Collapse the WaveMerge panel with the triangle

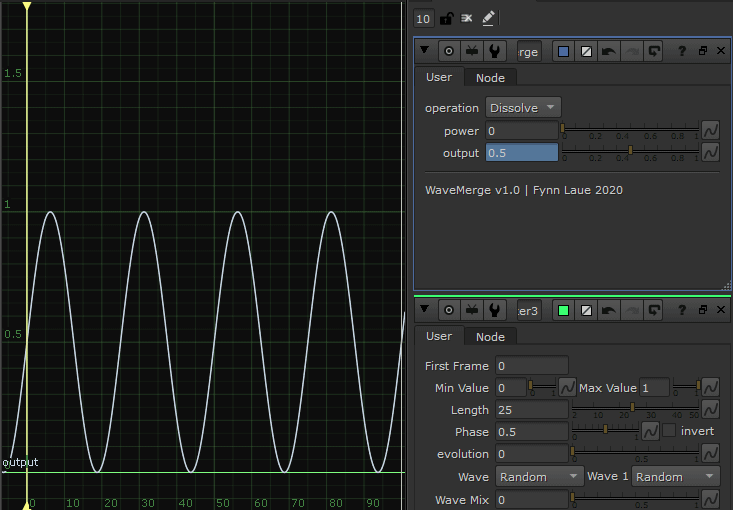(425, 51)
